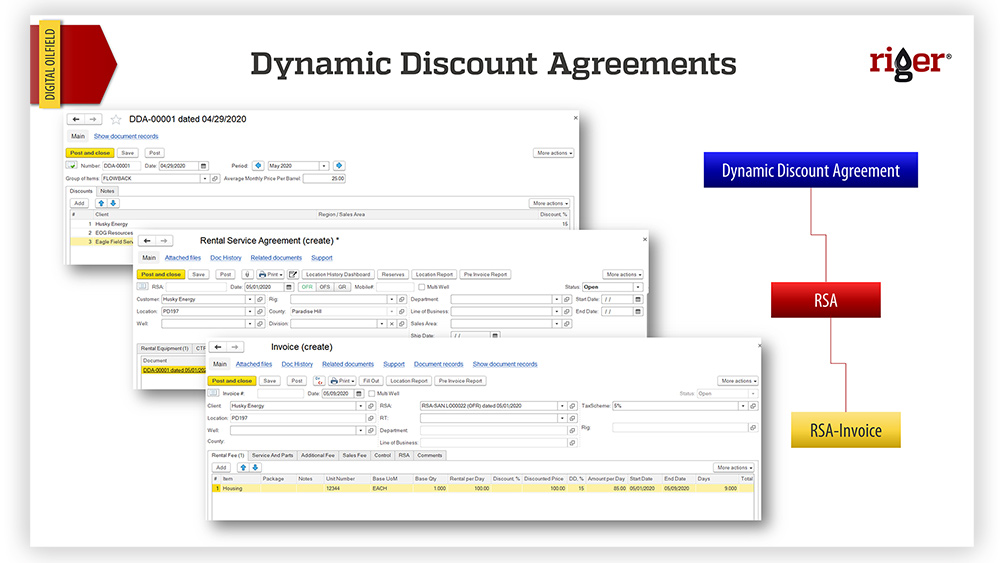Open calendar picker for DDA date 04/29/2020
This screenshot has height=563, width=1000.
pyautogui.click(x=204, y=166)
